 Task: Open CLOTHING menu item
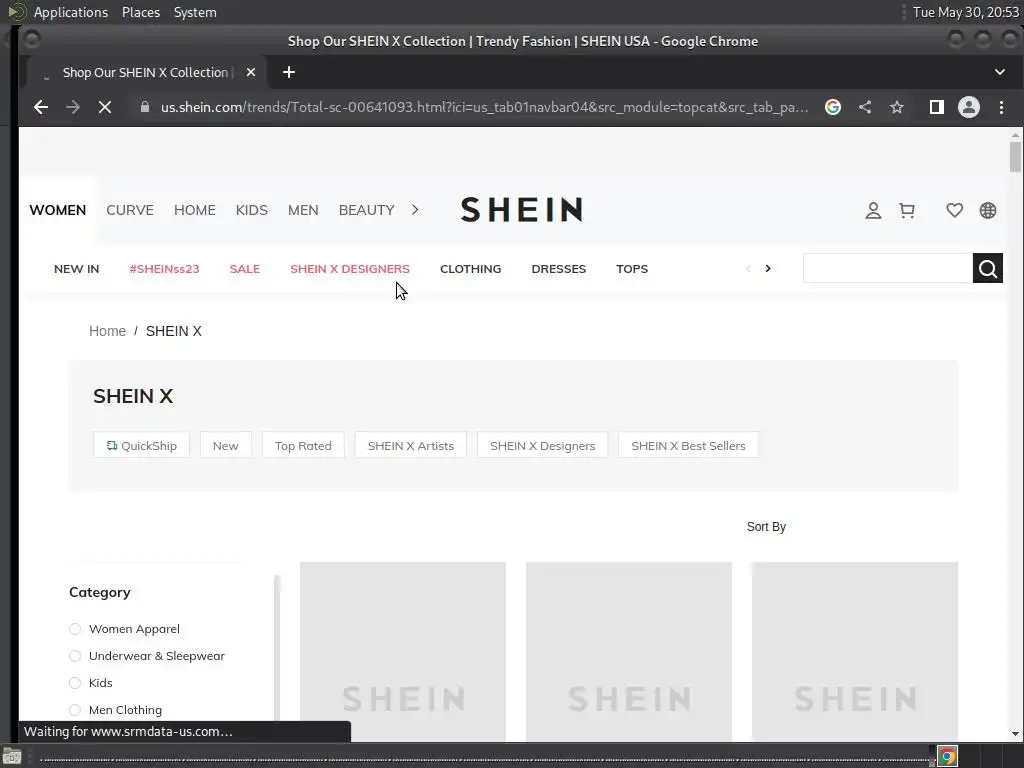pos(470,269)
